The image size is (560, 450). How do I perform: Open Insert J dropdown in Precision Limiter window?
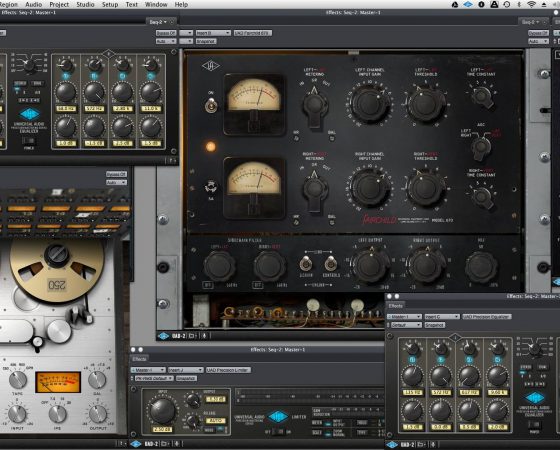click(185, 370)
